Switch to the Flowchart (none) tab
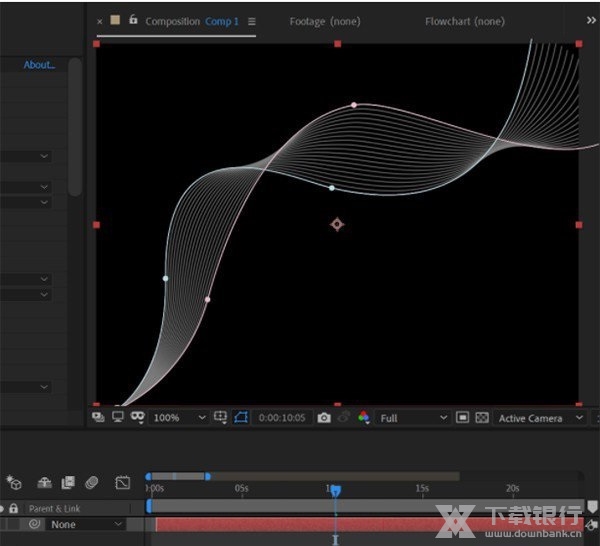This screenshot has height=546, width=600. 465,21
